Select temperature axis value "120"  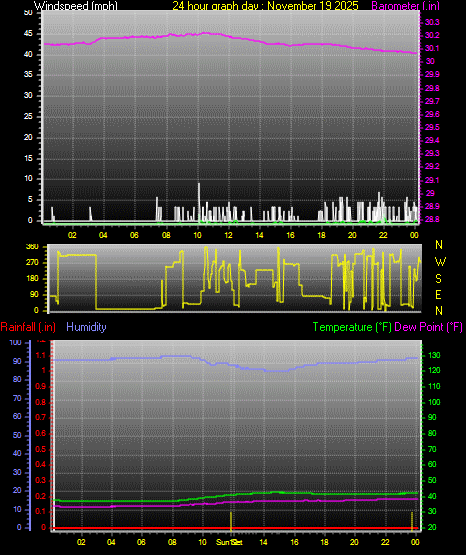[x=435, y=371]
